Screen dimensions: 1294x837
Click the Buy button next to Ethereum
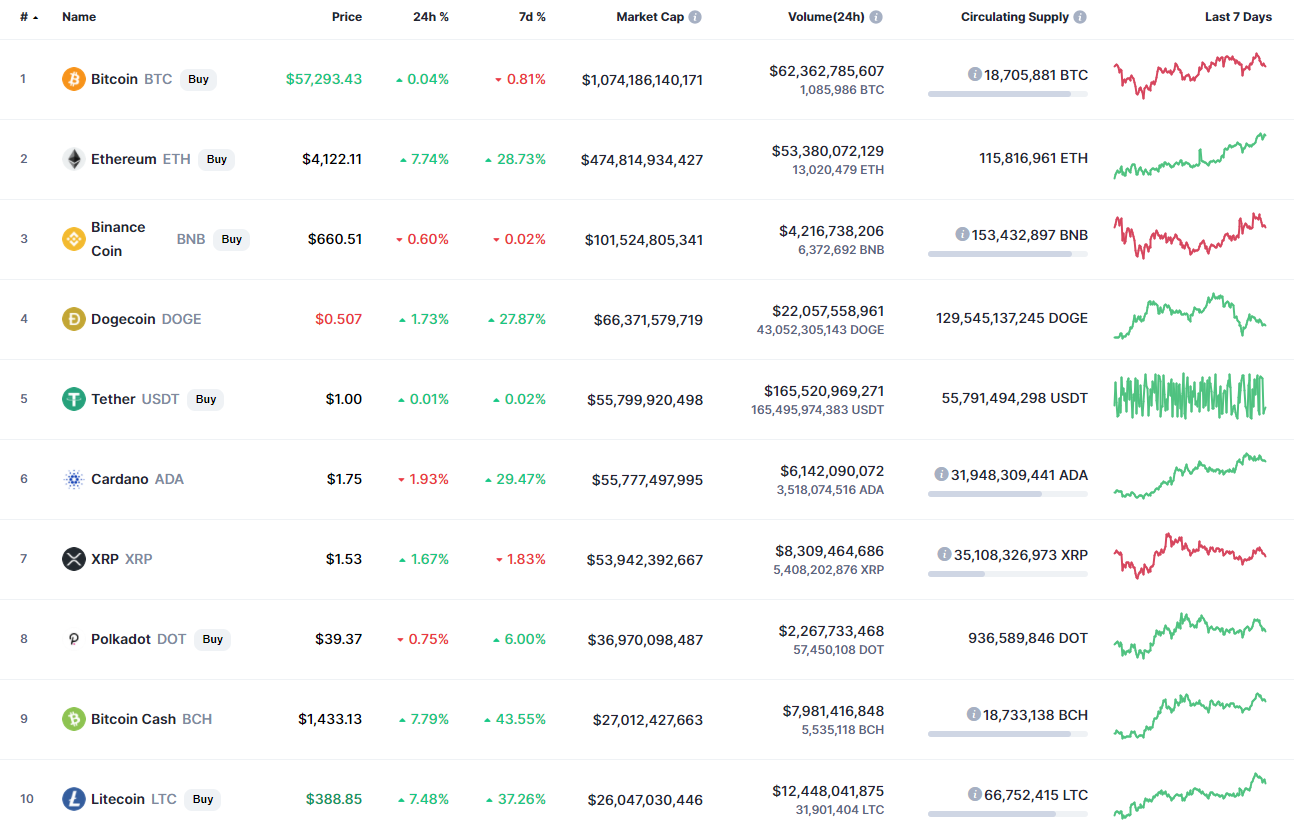[217, 159]
